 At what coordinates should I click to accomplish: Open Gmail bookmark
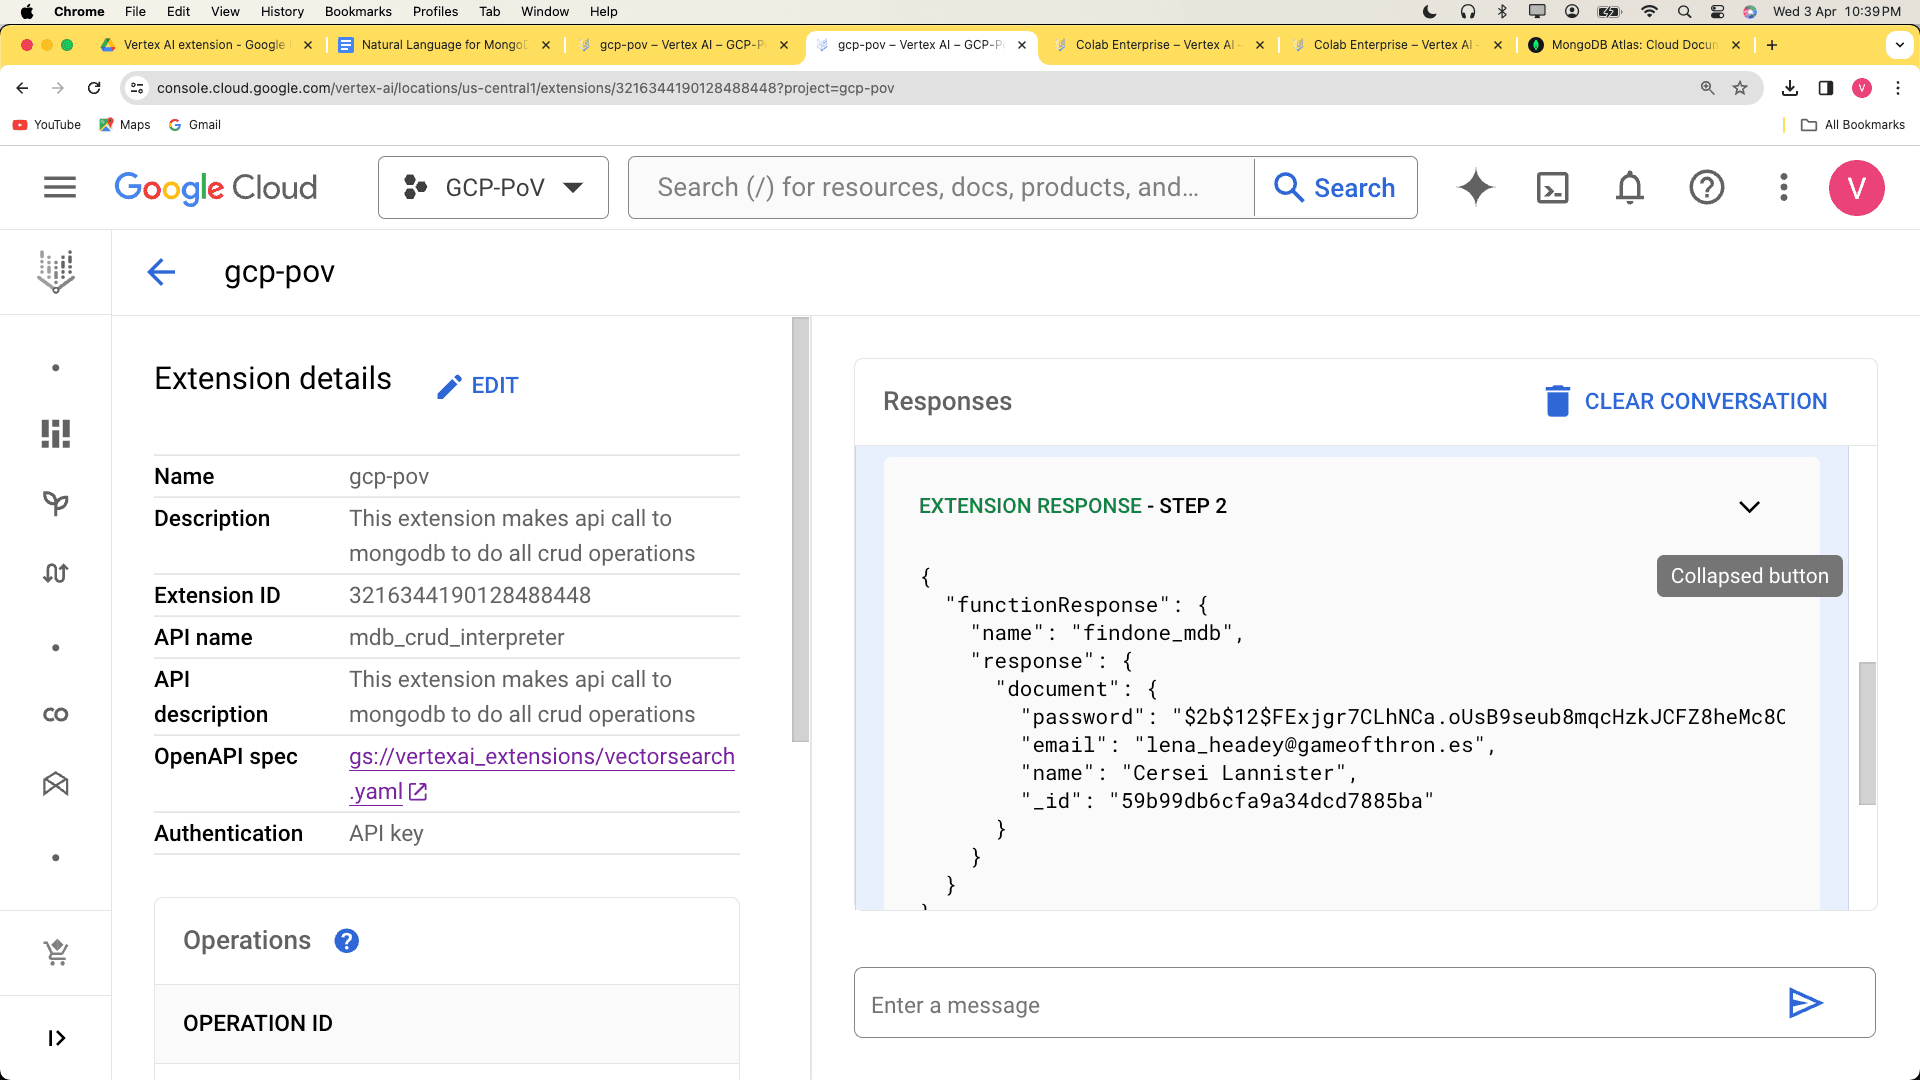[x=195, y=125]
